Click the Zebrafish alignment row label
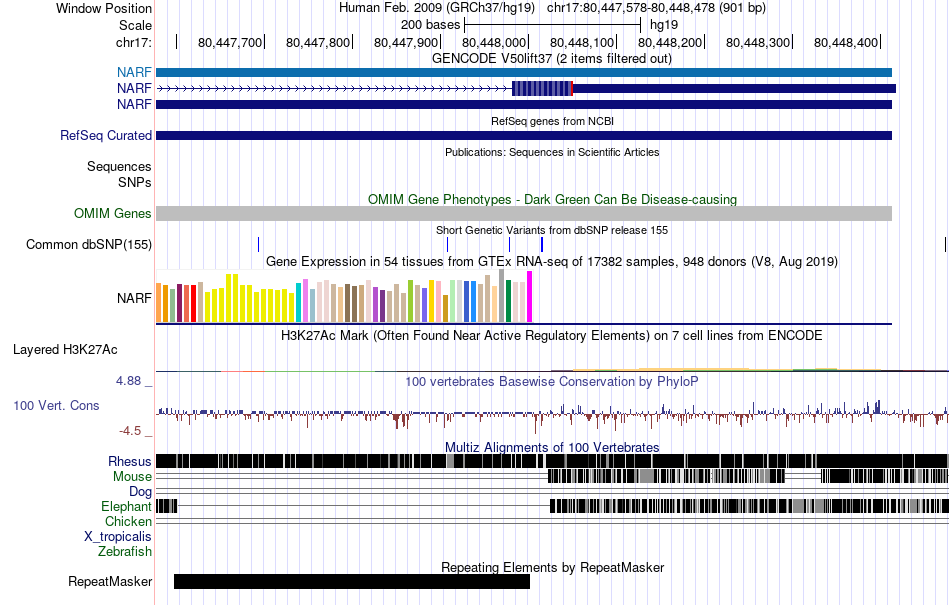 tap(125, 552)
